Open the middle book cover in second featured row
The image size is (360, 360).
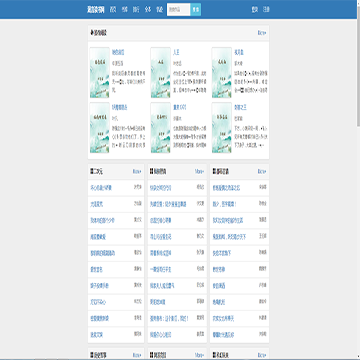160,128
